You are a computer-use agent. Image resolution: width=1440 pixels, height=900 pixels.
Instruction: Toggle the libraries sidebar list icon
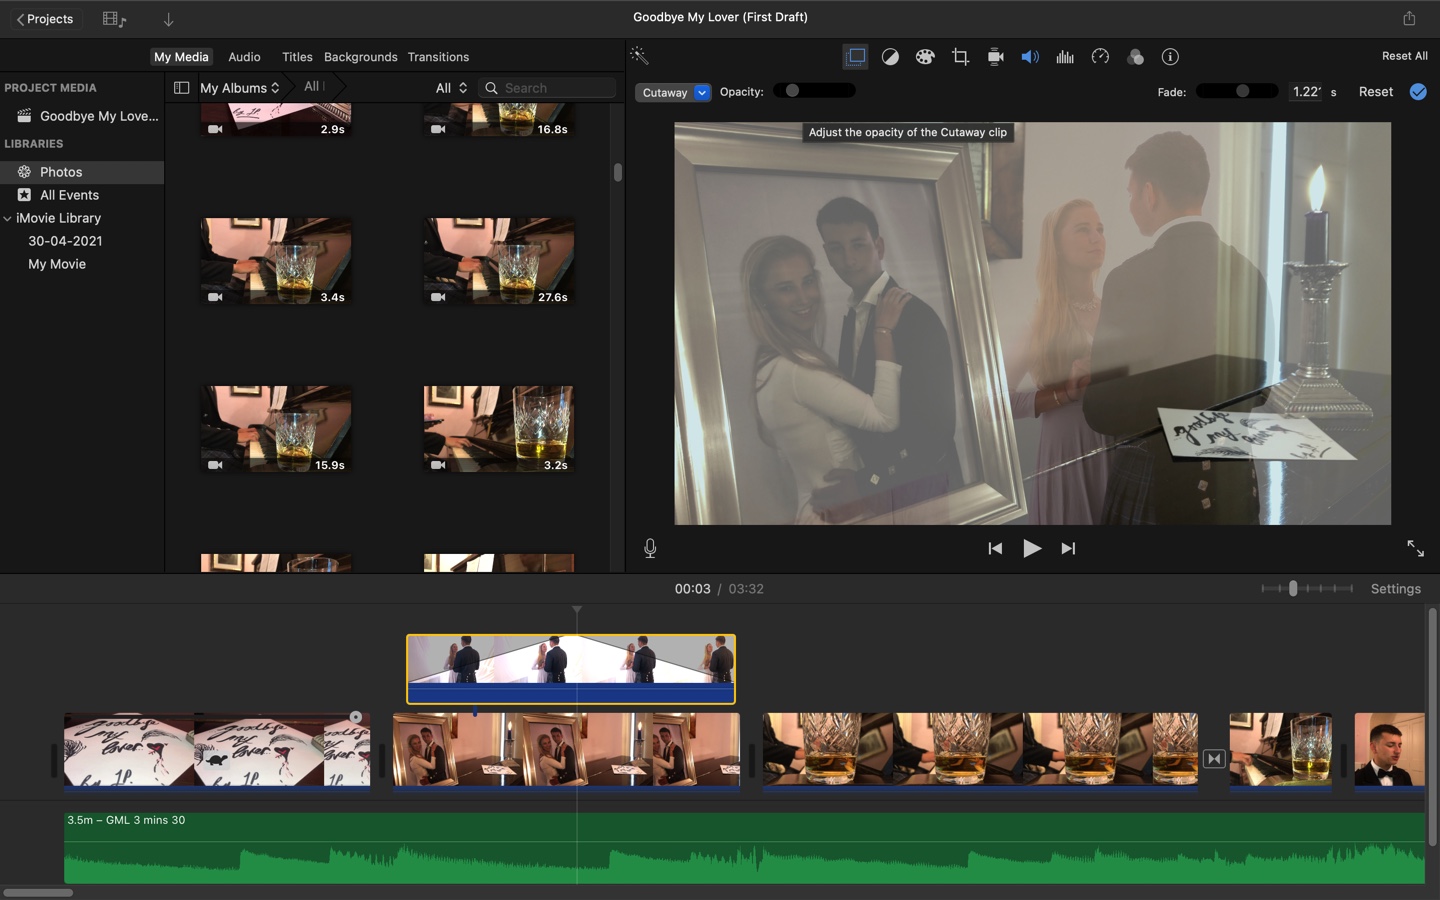click(x=181, y=88)
